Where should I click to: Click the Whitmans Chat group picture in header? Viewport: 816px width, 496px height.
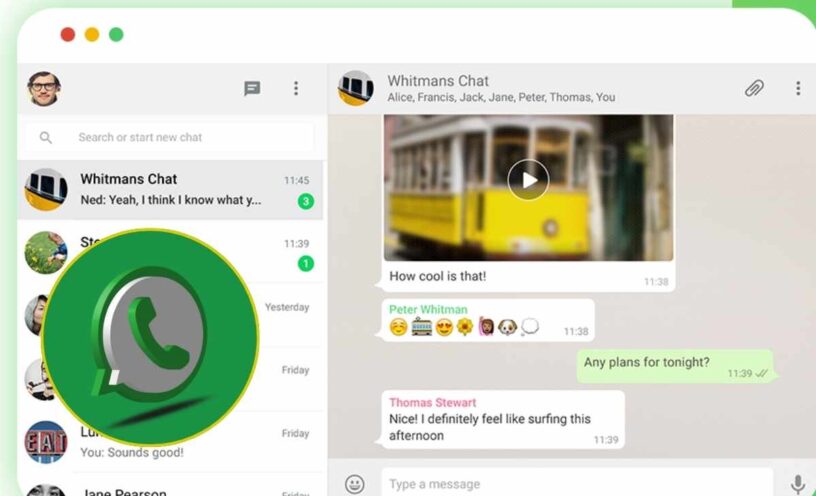355,88
